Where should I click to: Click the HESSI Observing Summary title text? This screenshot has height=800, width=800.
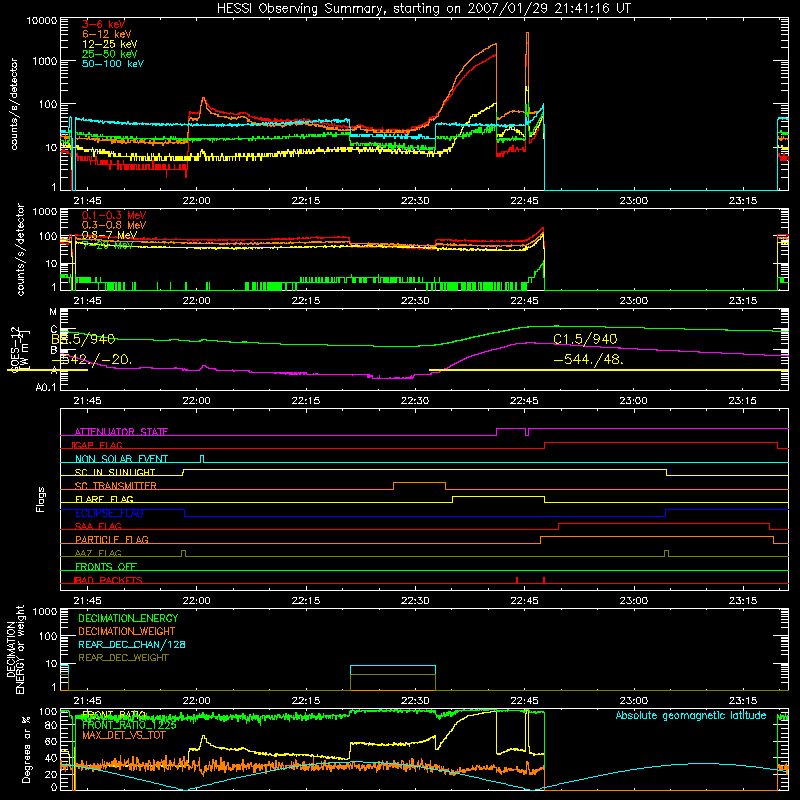423,9
